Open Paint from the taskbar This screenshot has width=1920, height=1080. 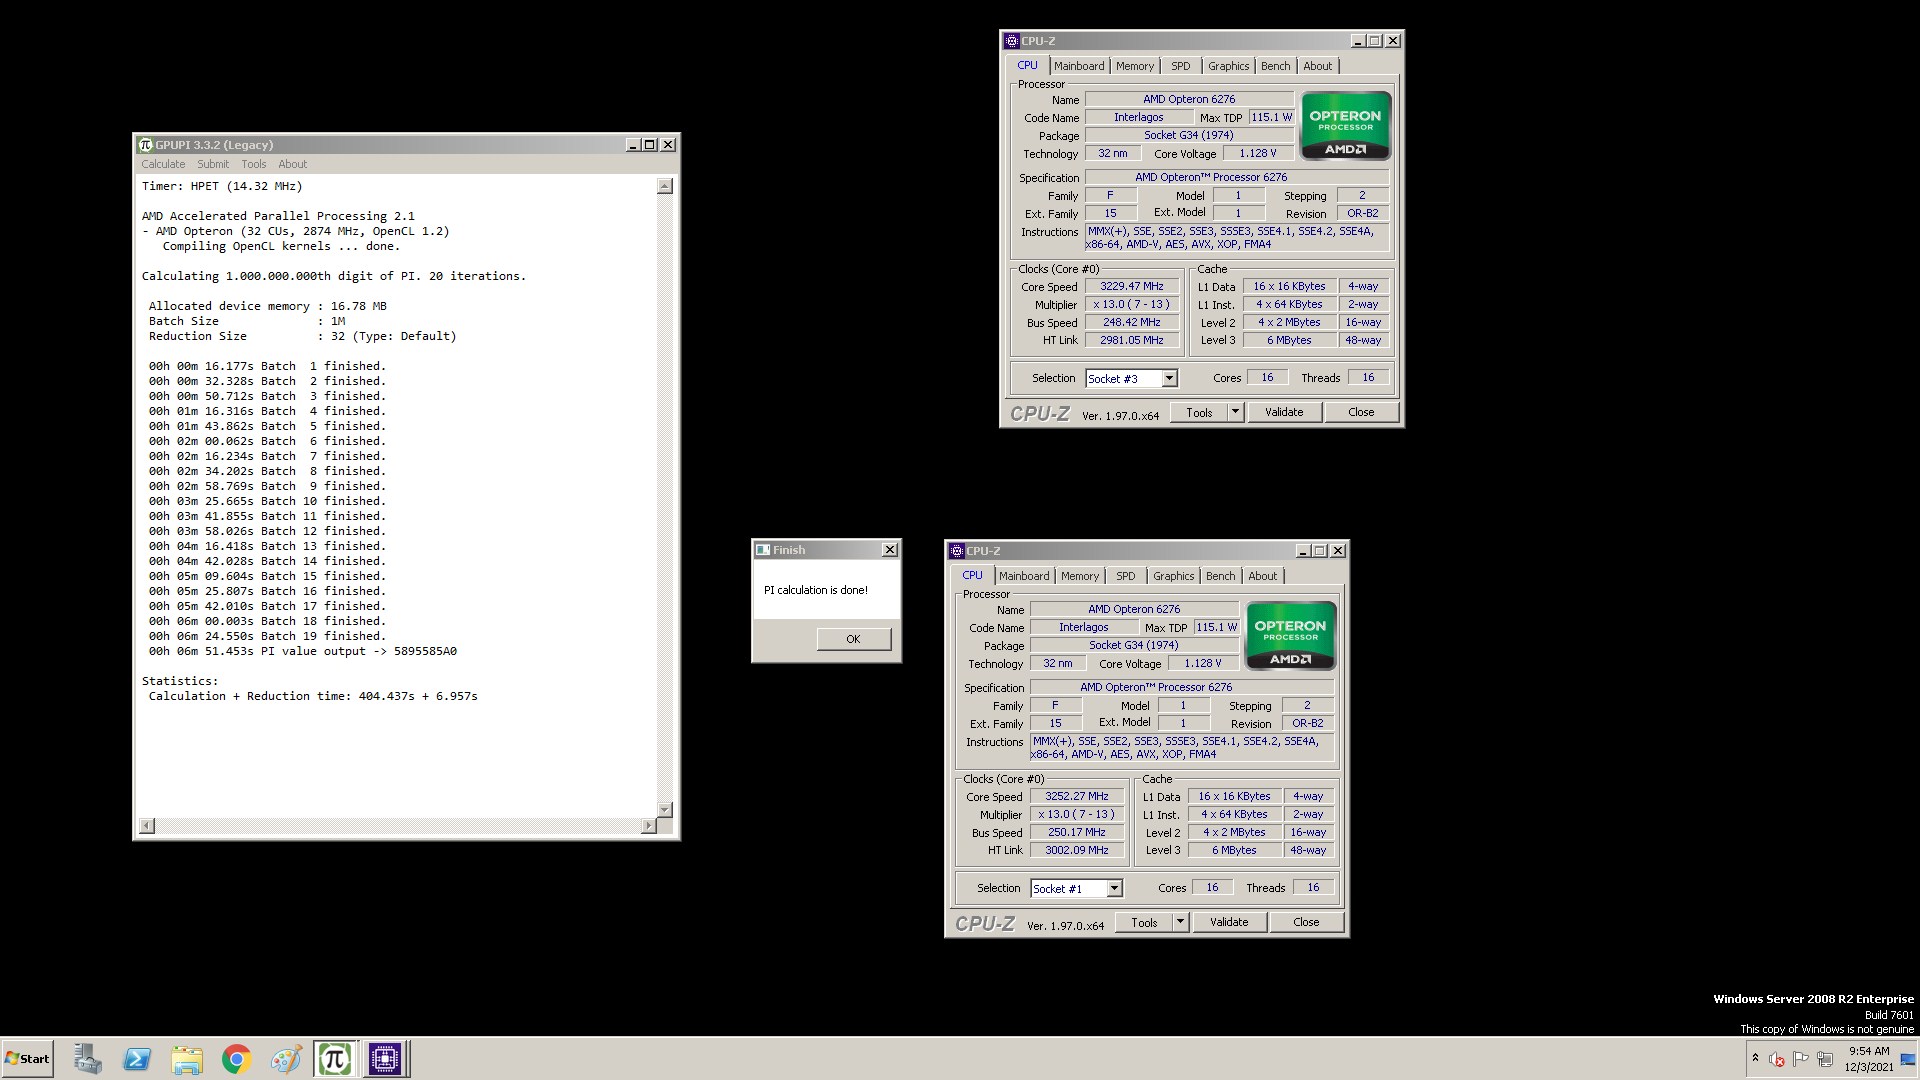pos(286,1059)
